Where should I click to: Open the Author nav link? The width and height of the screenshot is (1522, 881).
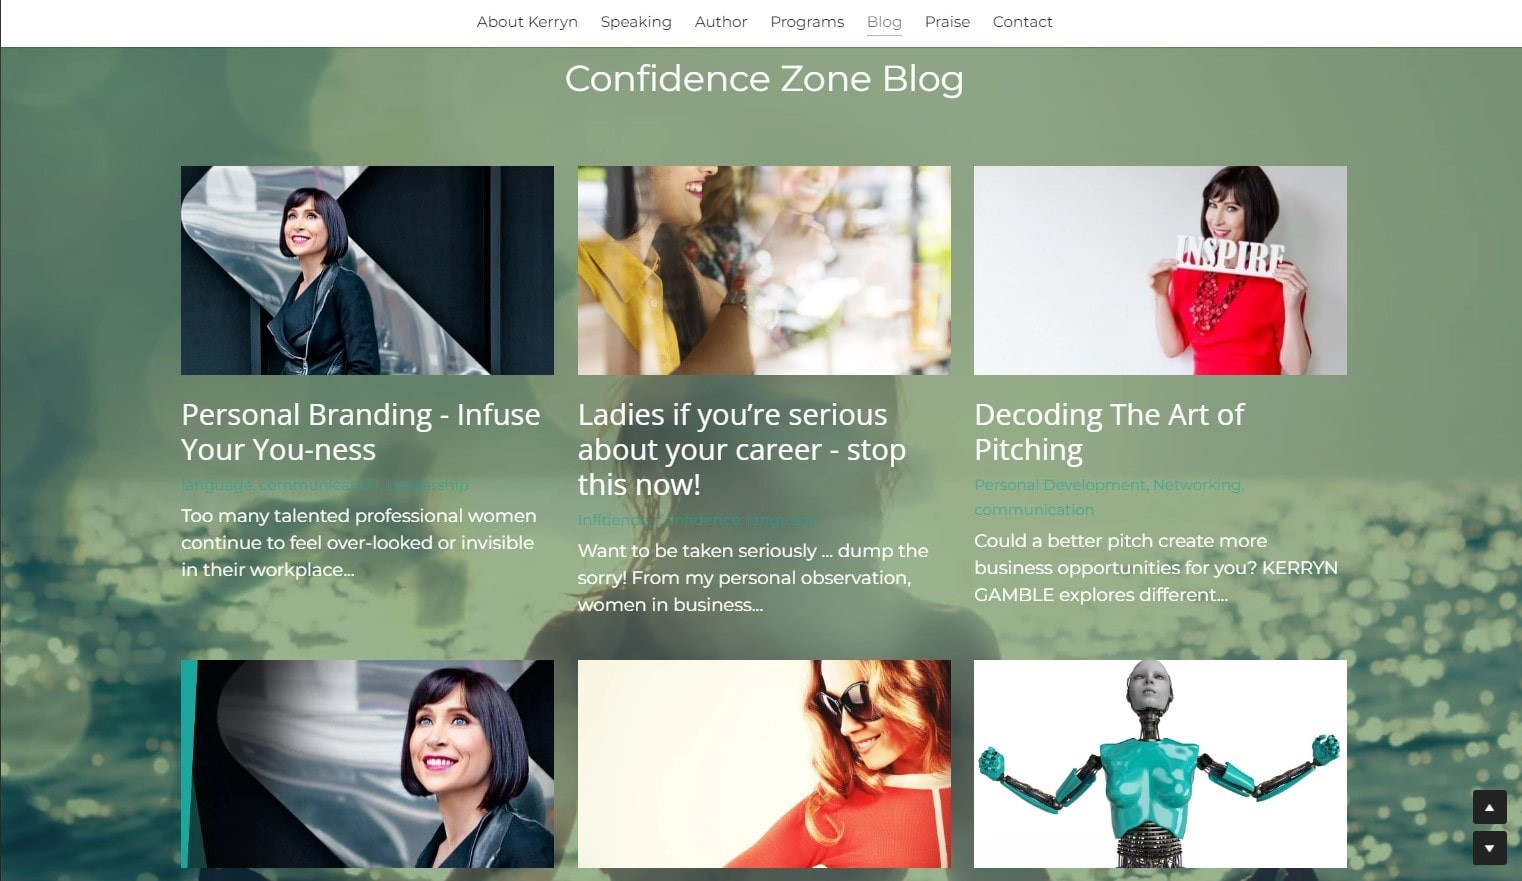tap(721, 22)
